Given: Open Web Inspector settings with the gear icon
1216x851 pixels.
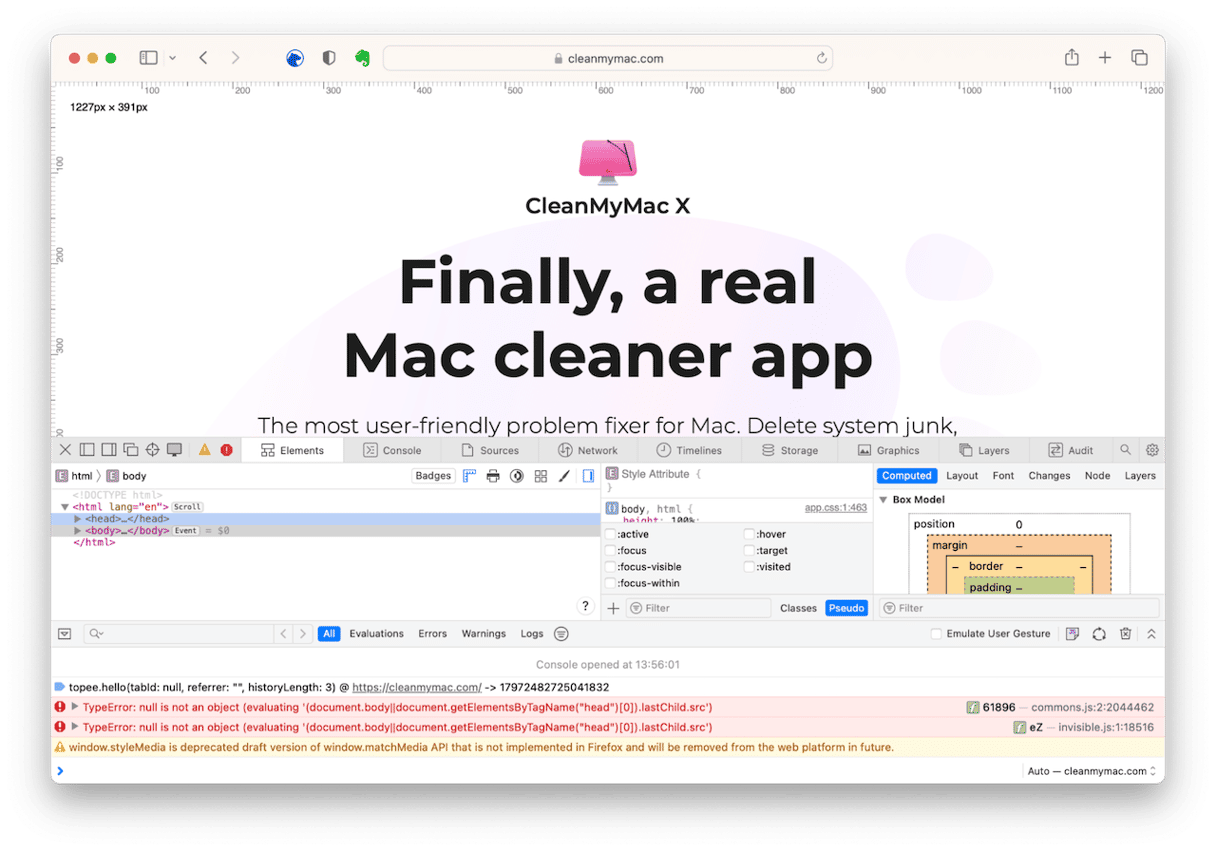Looking at the screenshot, I should (1151, 450).
